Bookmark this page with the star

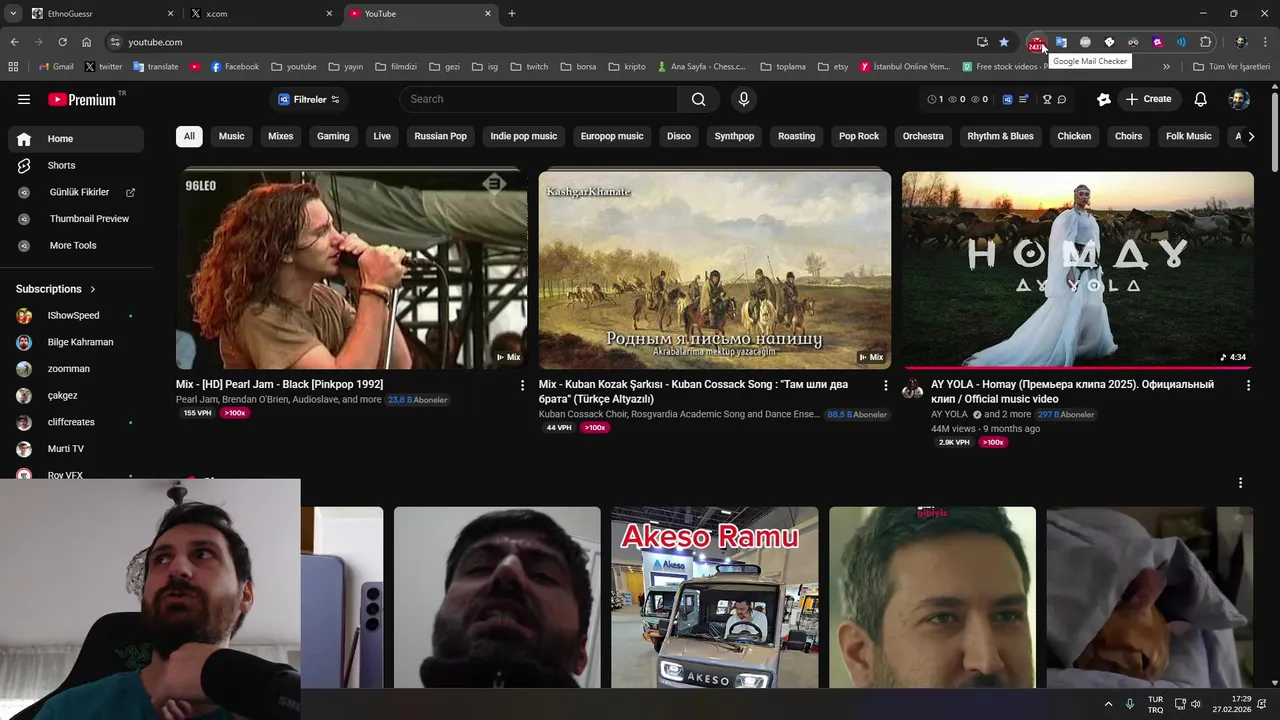1004,42
